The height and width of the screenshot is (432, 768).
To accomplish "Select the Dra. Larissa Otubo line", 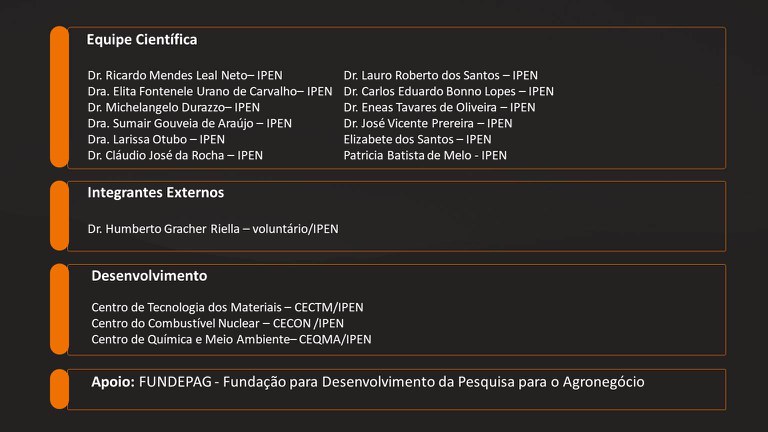I will (156, 139).
